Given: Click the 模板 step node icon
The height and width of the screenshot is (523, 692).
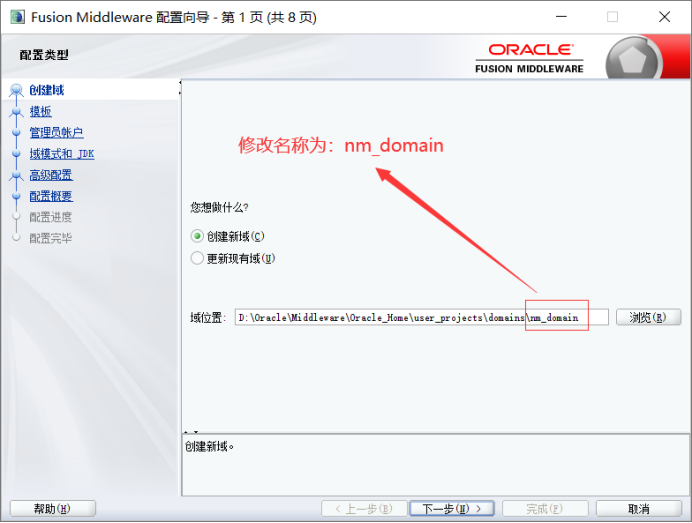Looking at the screenshot, I should click(16, 112).
